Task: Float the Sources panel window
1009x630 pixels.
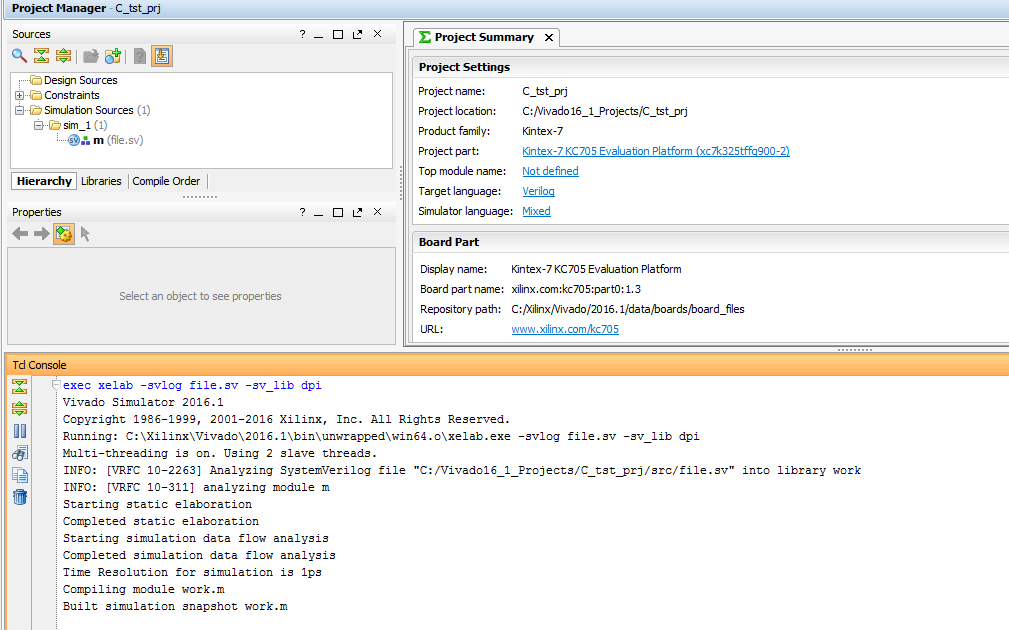Action: pyautogui.click(x=357, y=34)
